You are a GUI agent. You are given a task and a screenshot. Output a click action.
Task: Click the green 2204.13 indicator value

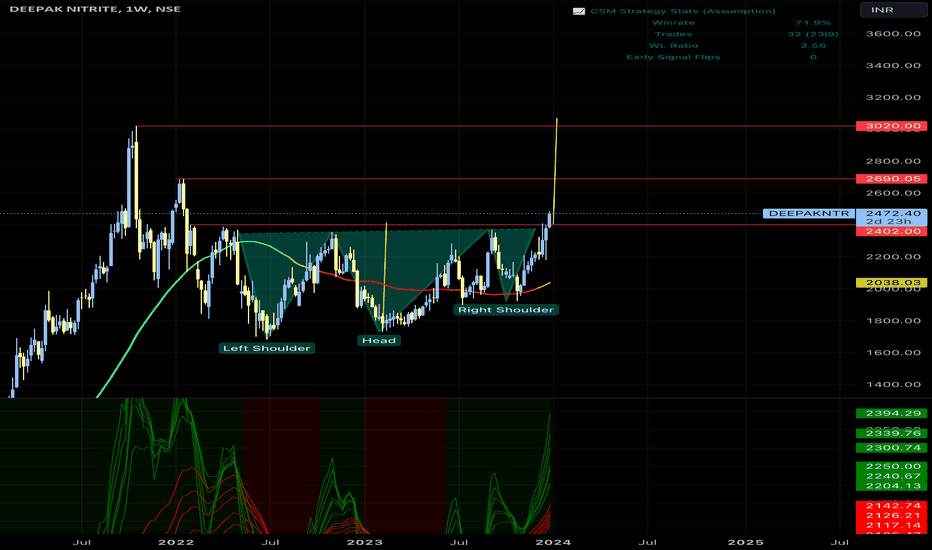click(x=892, y=486)
